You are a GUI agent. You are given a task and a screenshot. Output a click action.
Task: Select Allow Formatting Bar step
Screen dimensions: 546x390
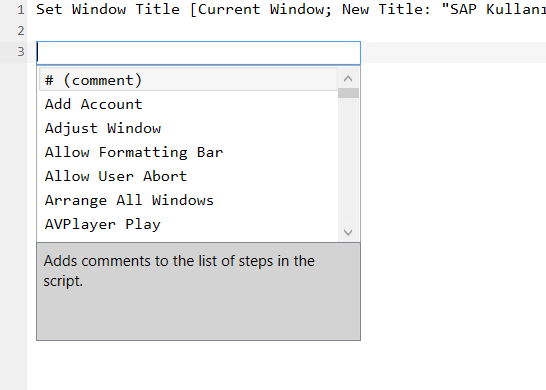[x=188, y=152]
